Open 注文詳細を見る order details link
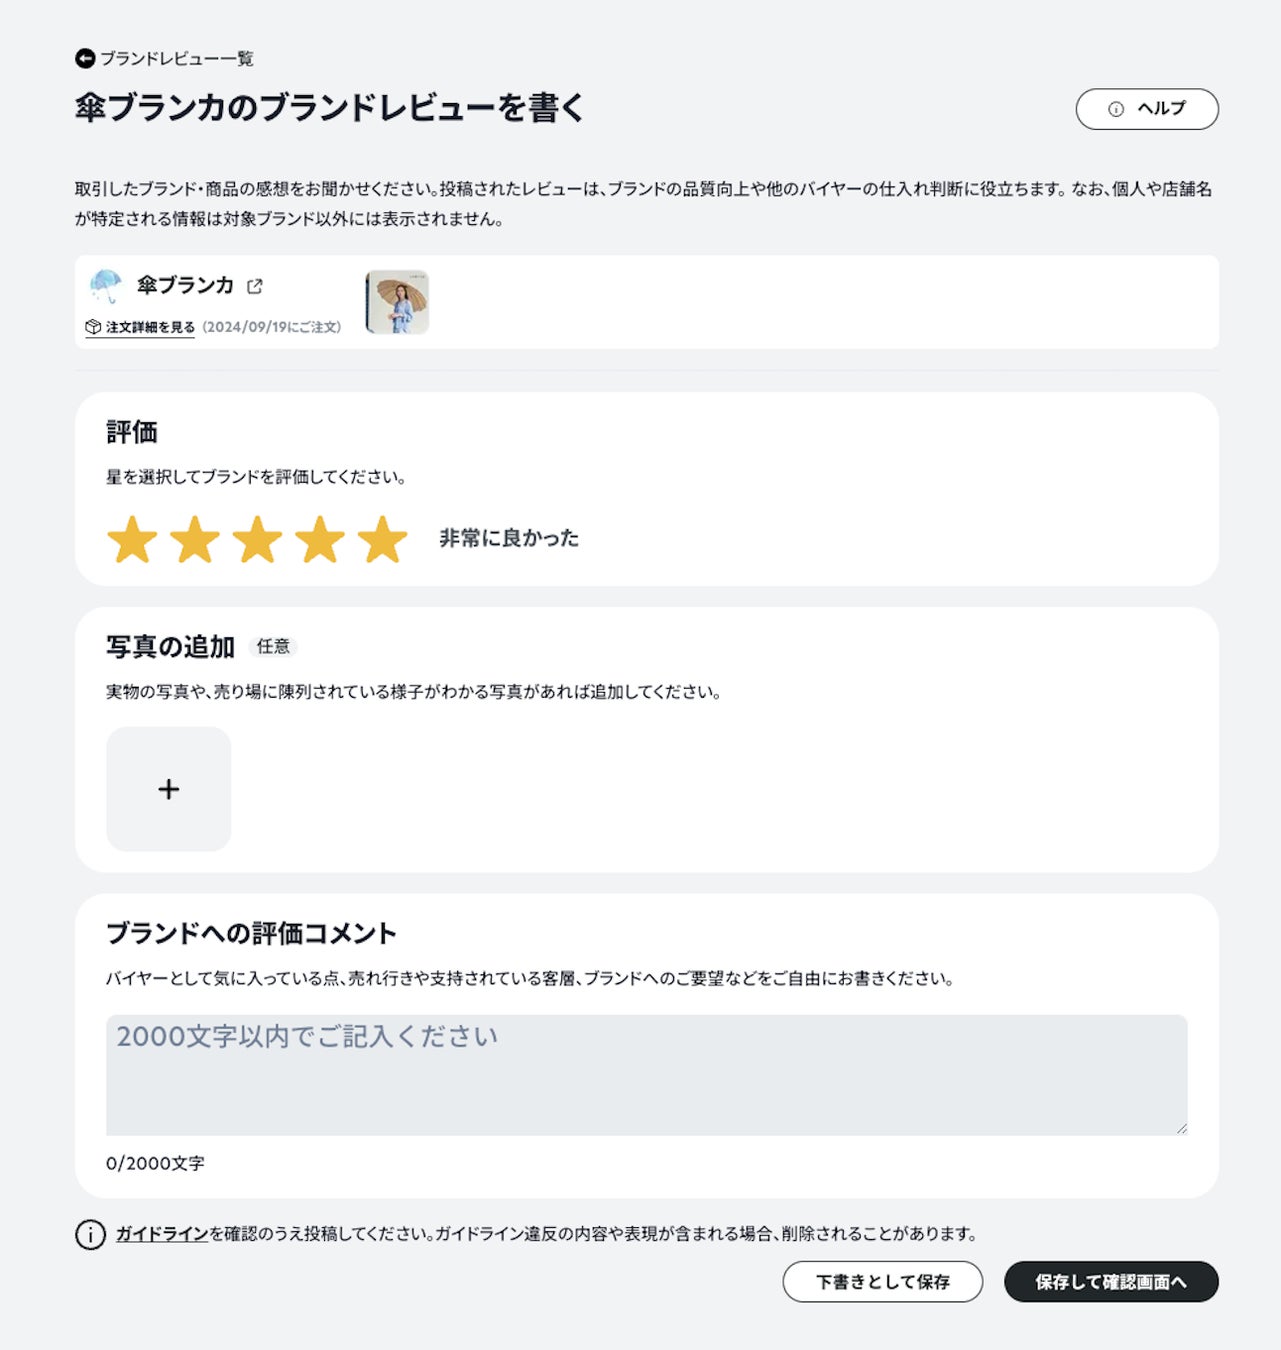Image resolution: width=1281 pixels, height=1350 pixels. 149,327
